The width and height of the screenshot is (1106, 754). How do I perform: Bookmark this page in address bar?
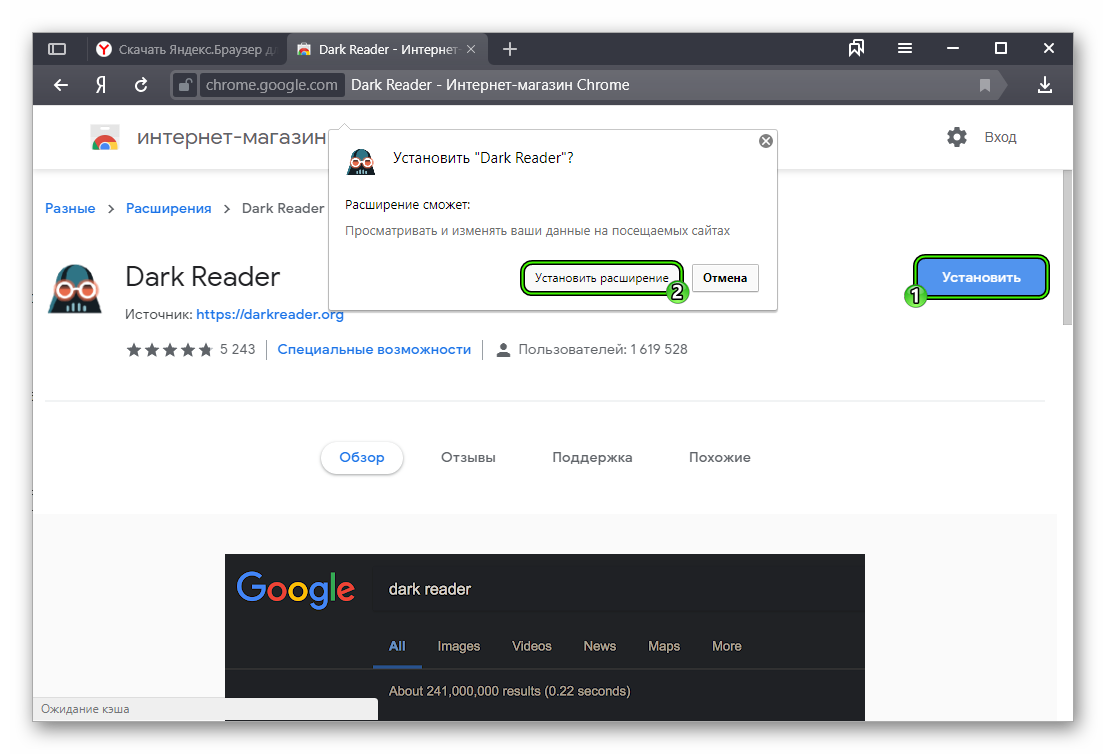pos(985,85)
